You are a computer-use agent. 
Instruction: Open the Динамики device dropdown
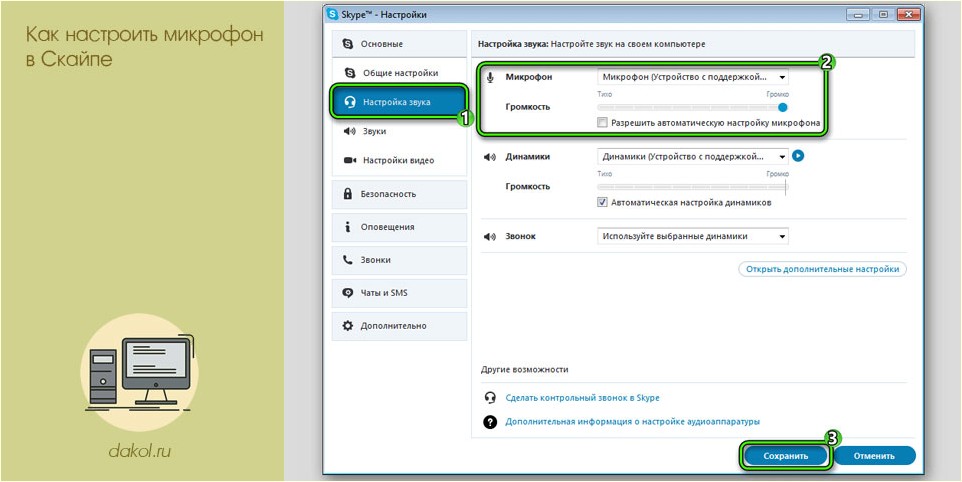[x=693, y=156]
